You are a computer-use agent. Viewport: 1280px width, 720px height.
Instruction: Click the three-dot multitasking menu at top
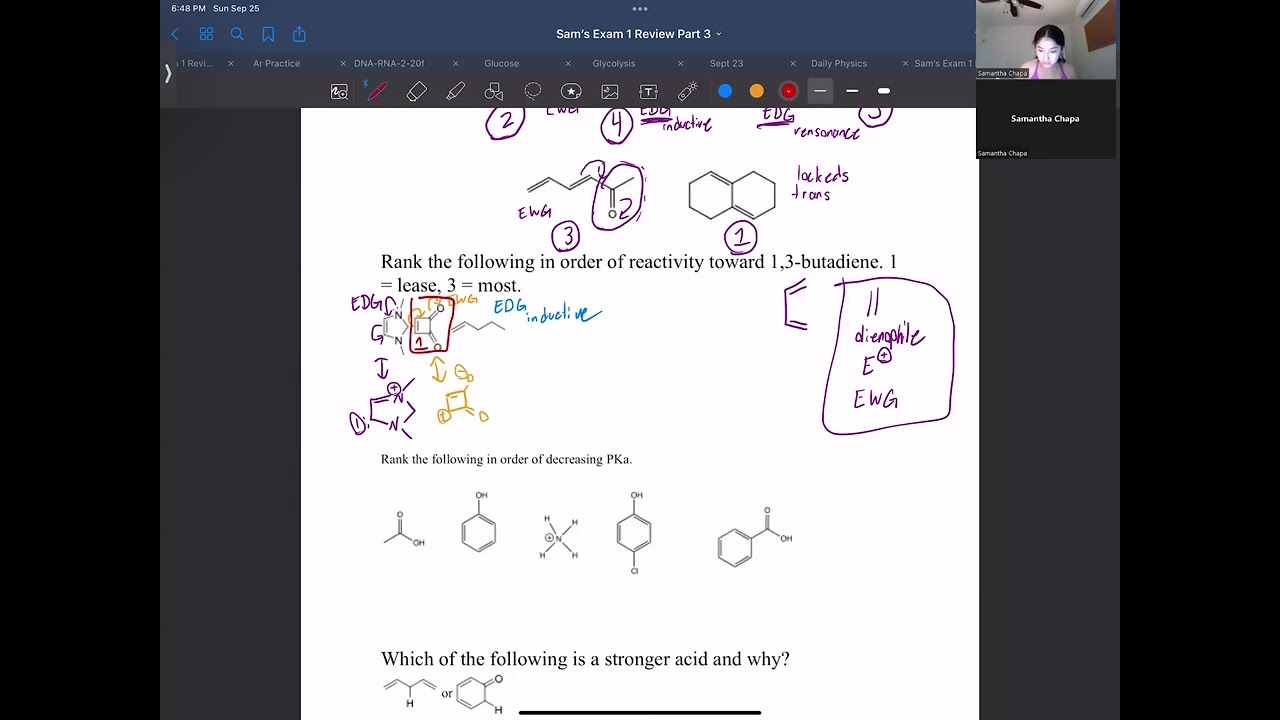640,8
